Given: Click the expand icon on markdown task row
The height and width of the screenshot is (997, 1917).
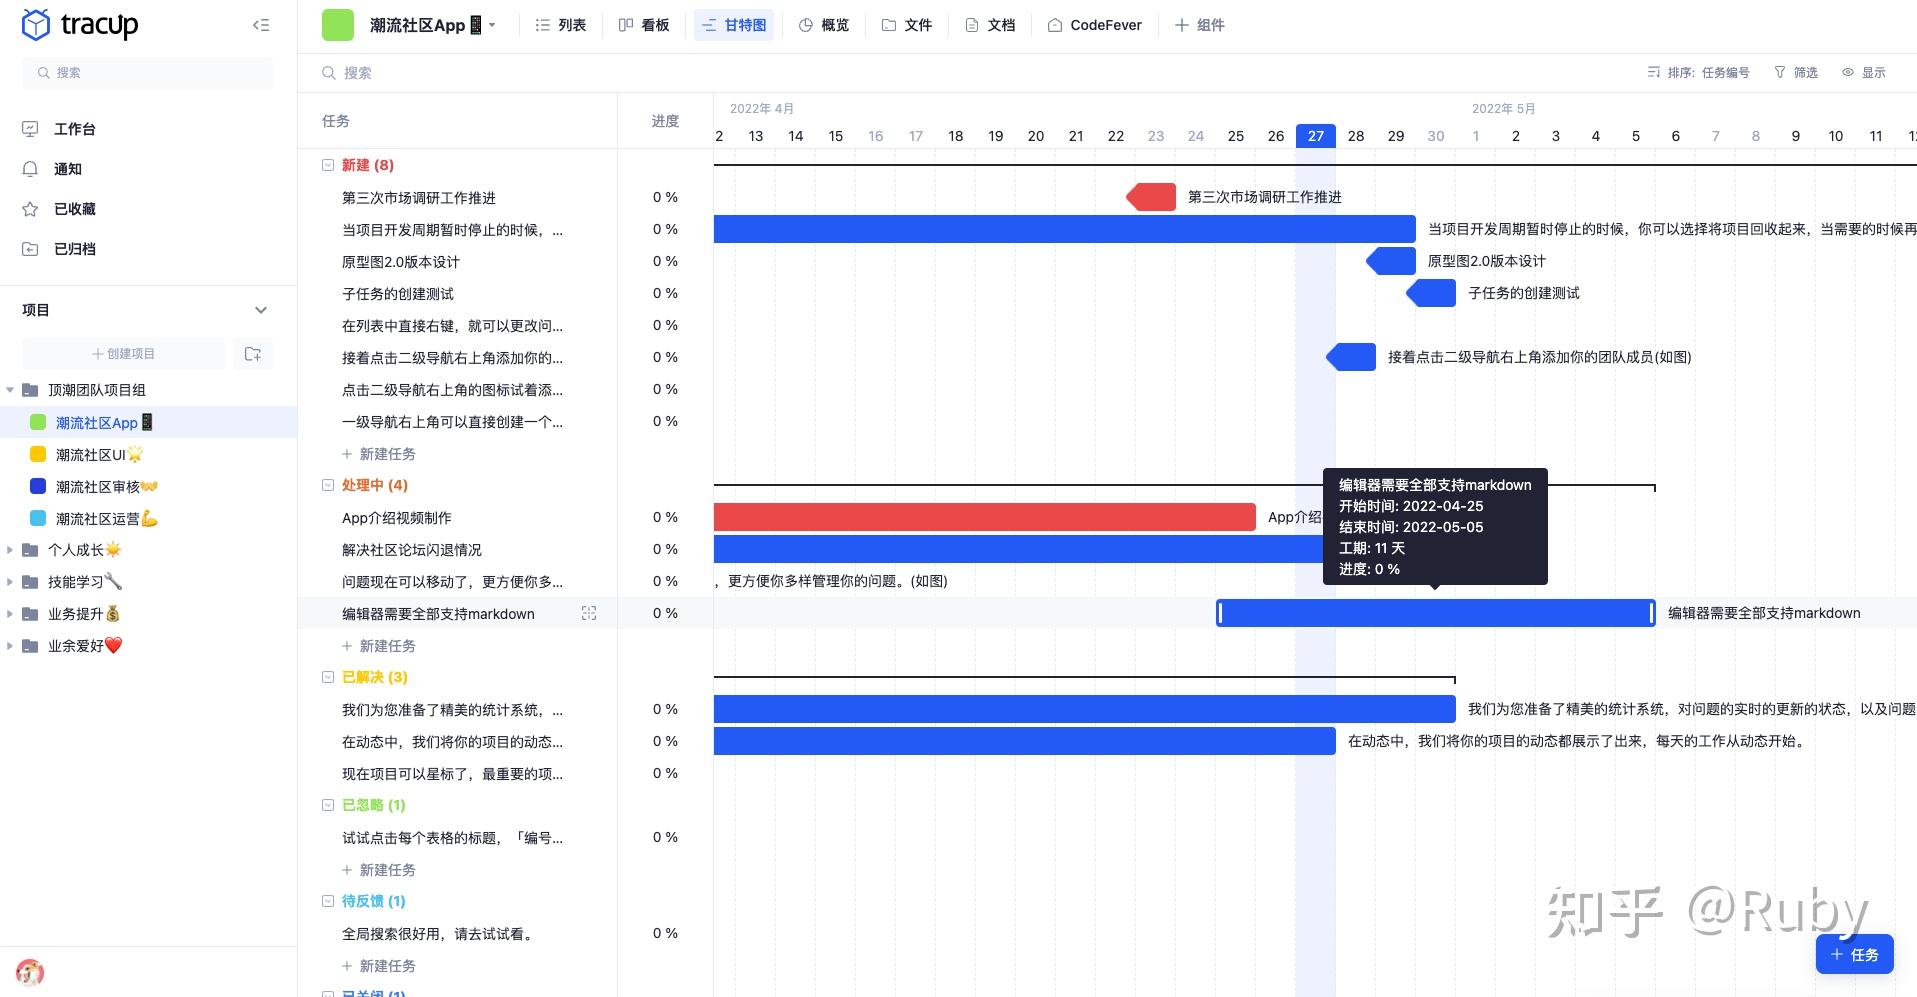Looking at the screenshot, I should coord(589,613).
